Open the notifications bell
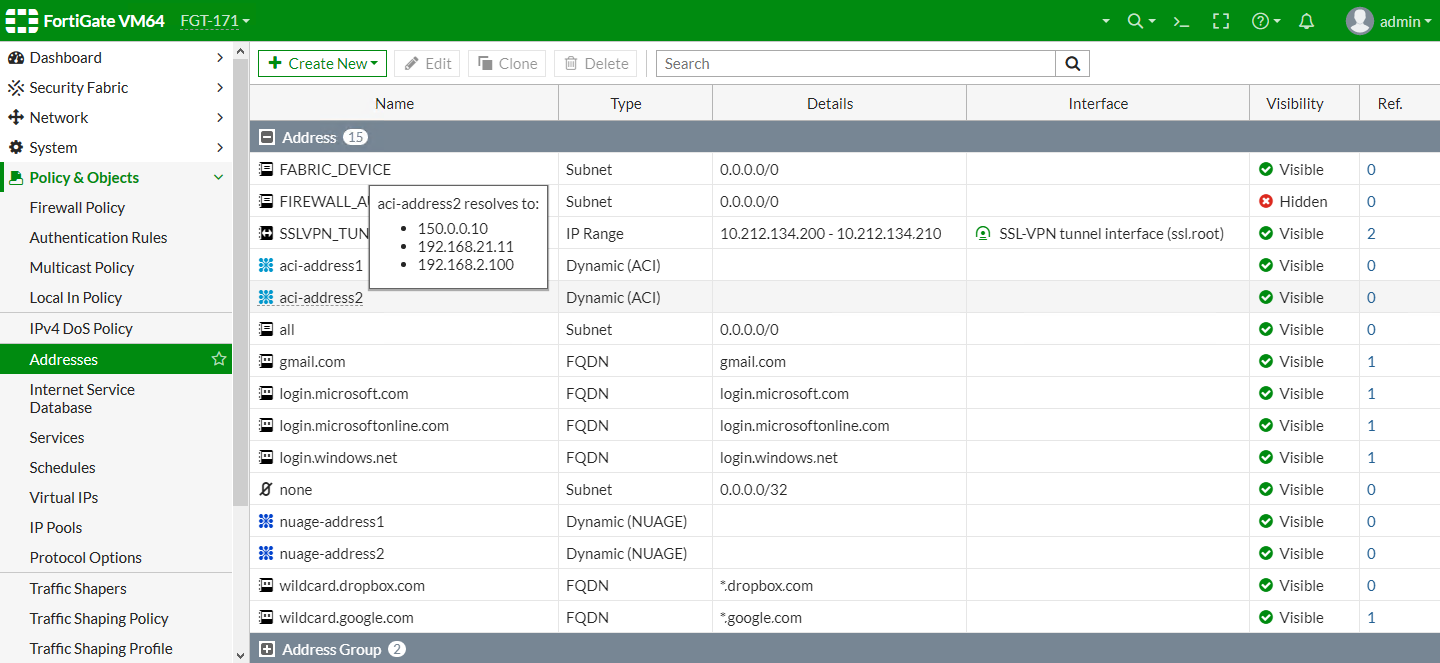 [x=1306, y=21]
